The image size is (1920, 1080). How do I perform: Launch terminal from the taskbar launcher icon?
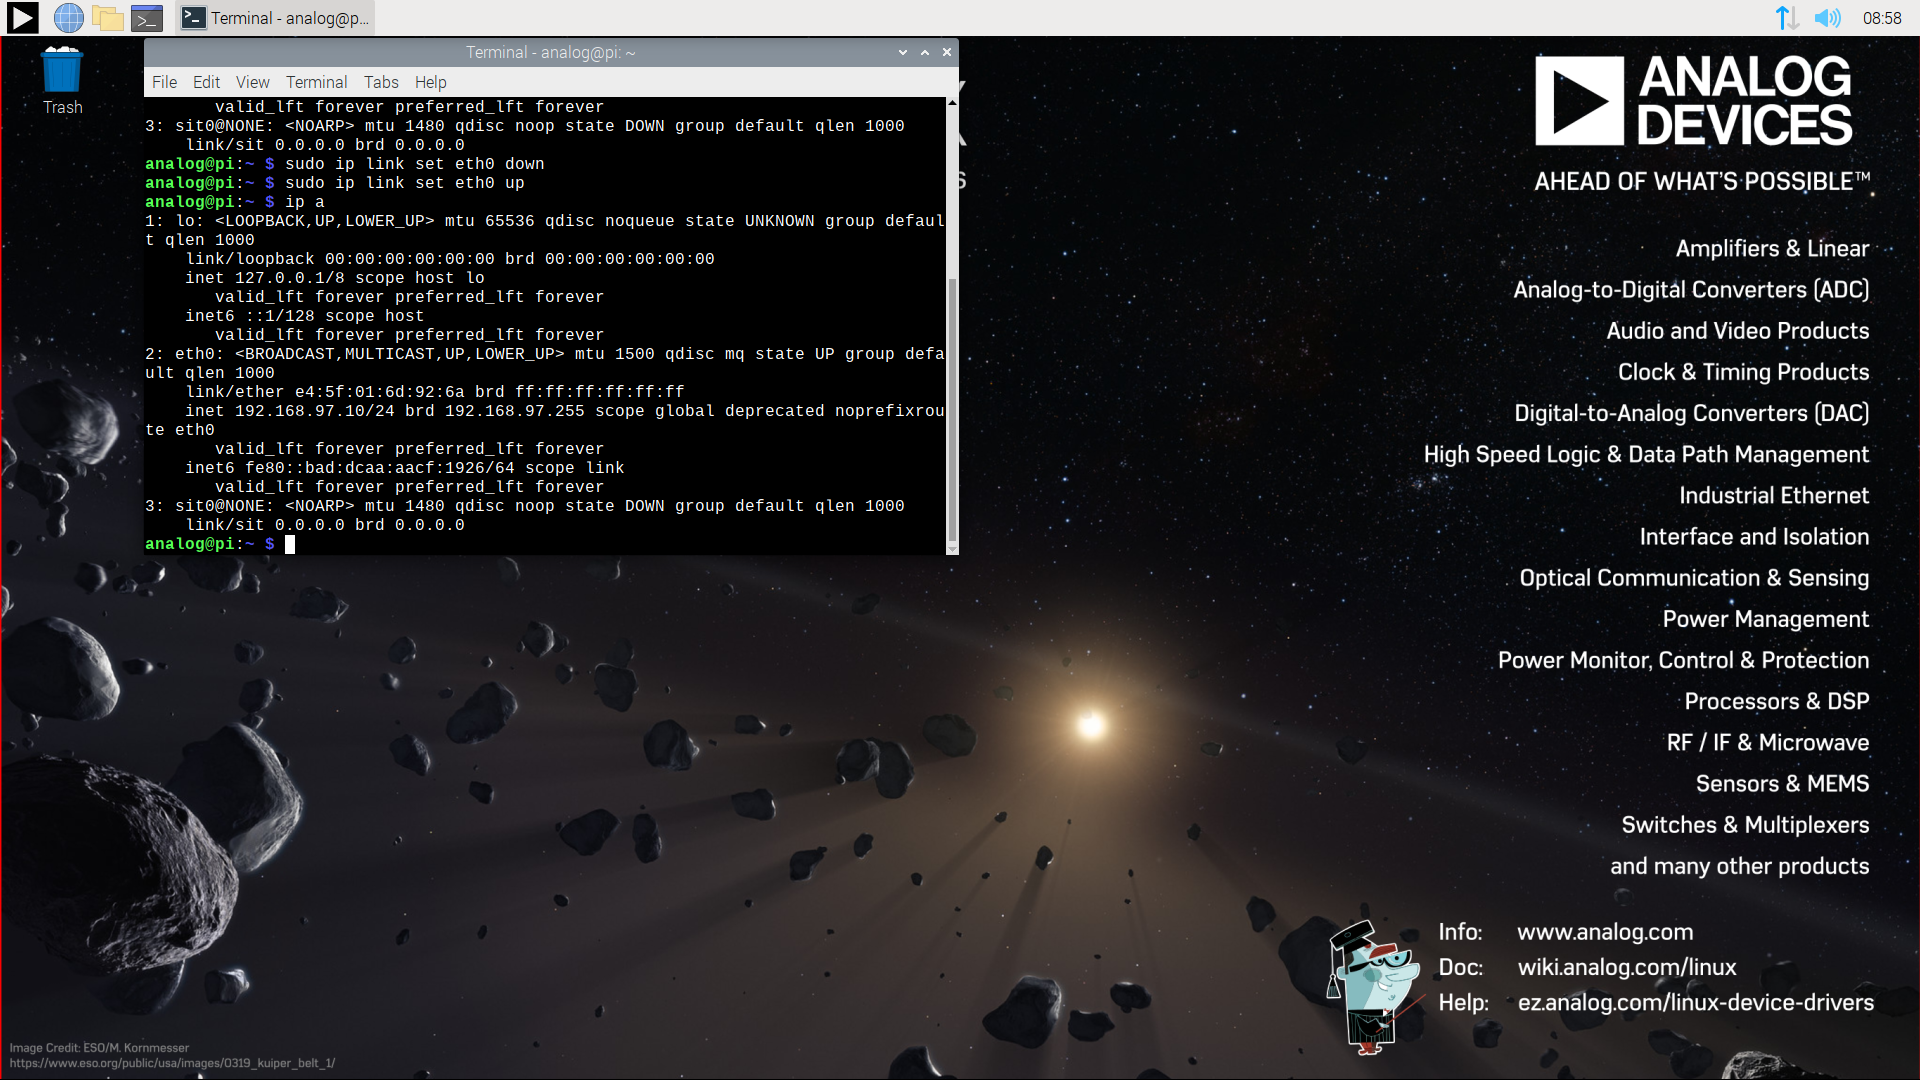click(x=146, y=17)
